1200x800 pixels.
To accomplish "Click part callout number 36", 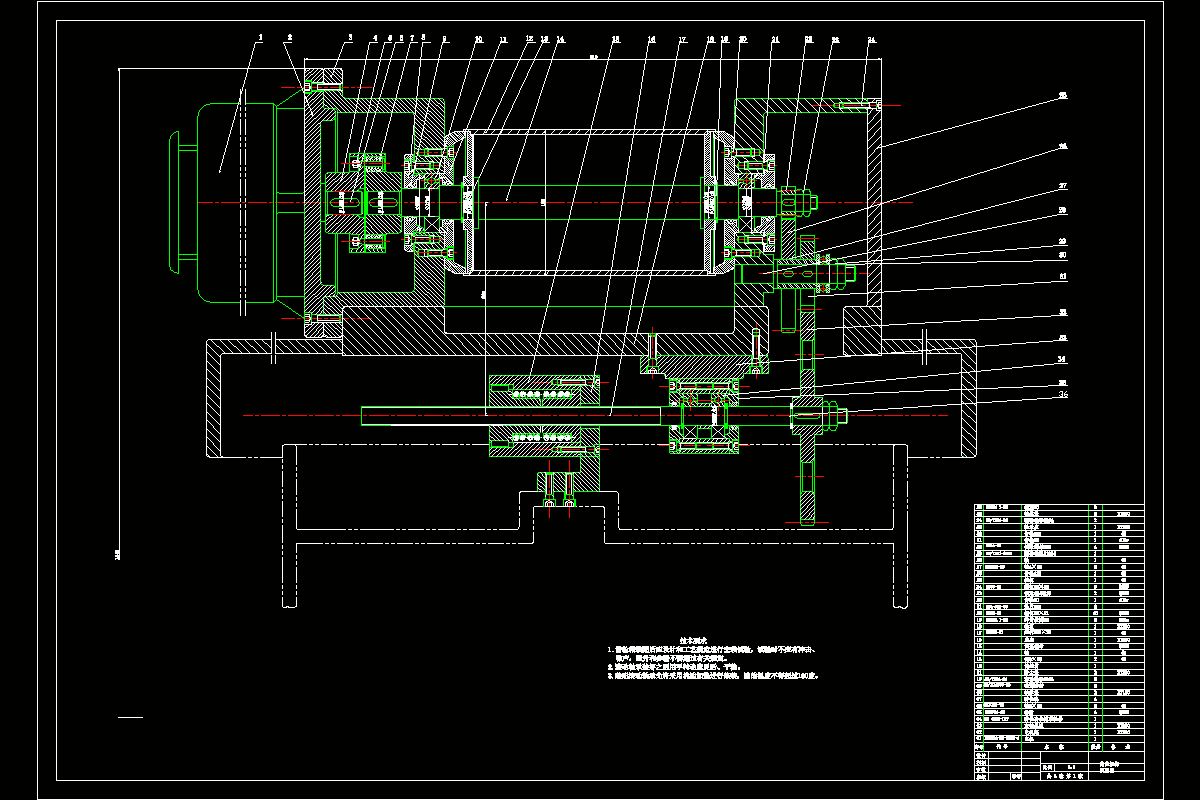I will tap(1063, 395).
